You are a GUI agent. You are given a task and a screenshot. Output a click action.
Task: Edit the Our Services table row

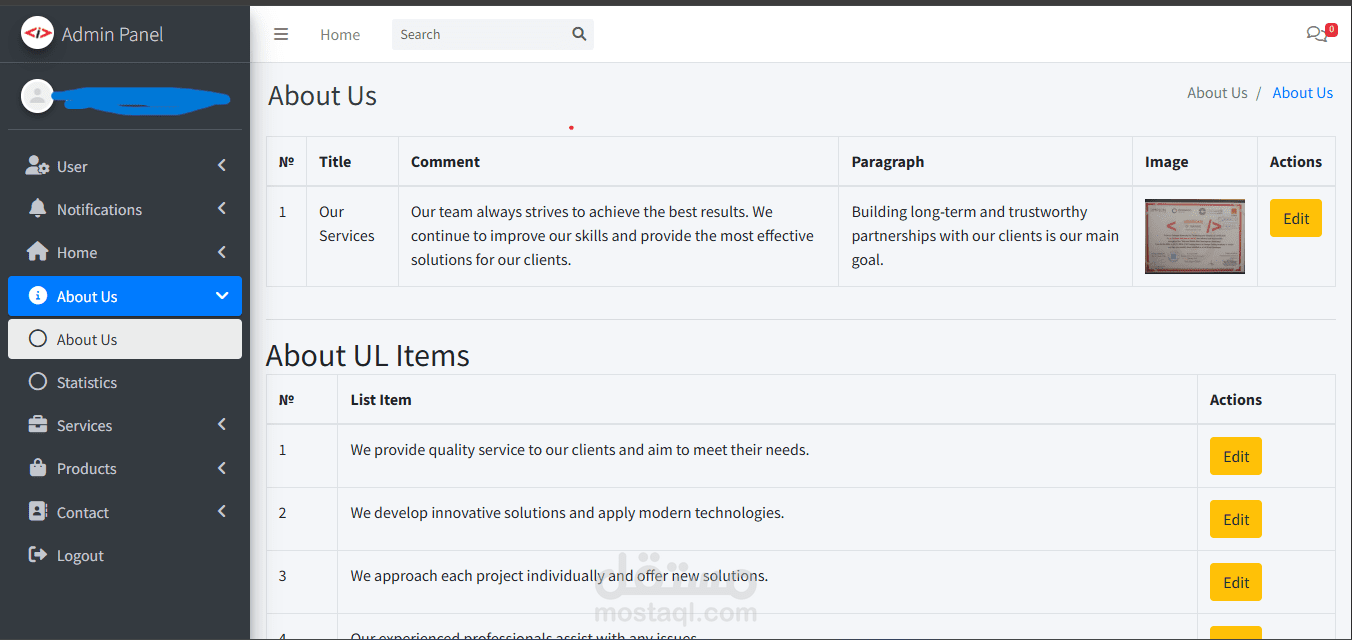[x=1295, y=219]
